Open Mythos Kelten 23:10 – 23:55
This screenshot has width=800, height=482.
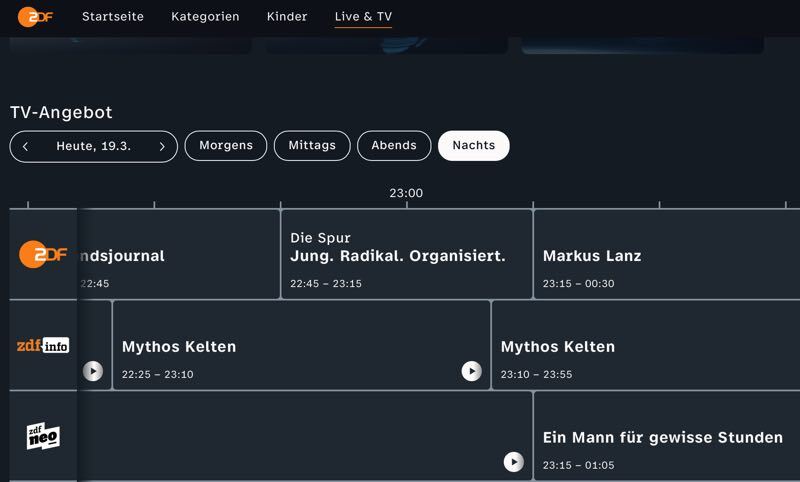pyautogui.click(x=646, y=345)
